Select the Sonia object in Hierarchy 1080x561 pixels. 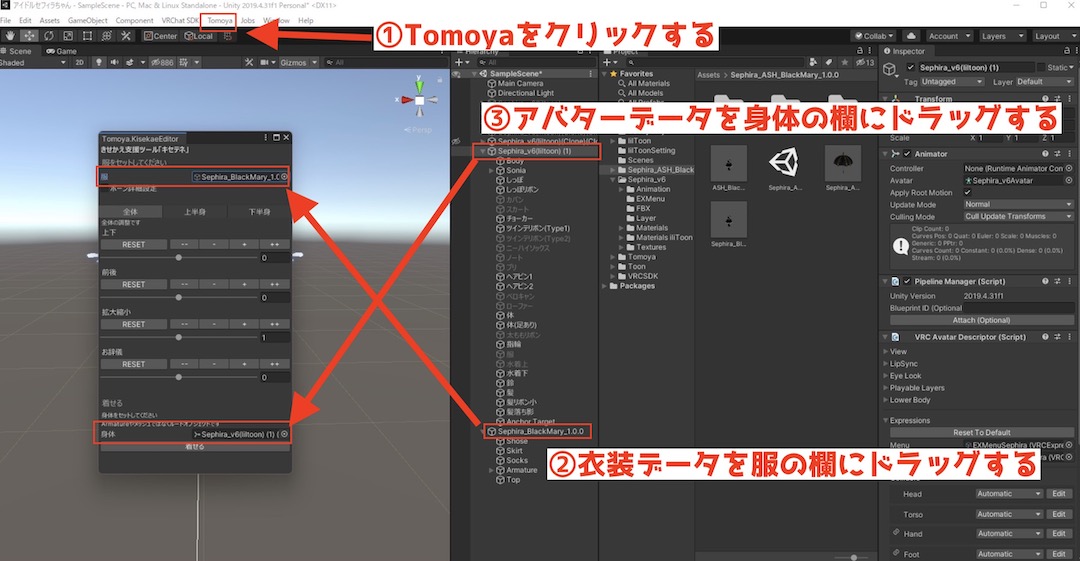coord(515,170)
